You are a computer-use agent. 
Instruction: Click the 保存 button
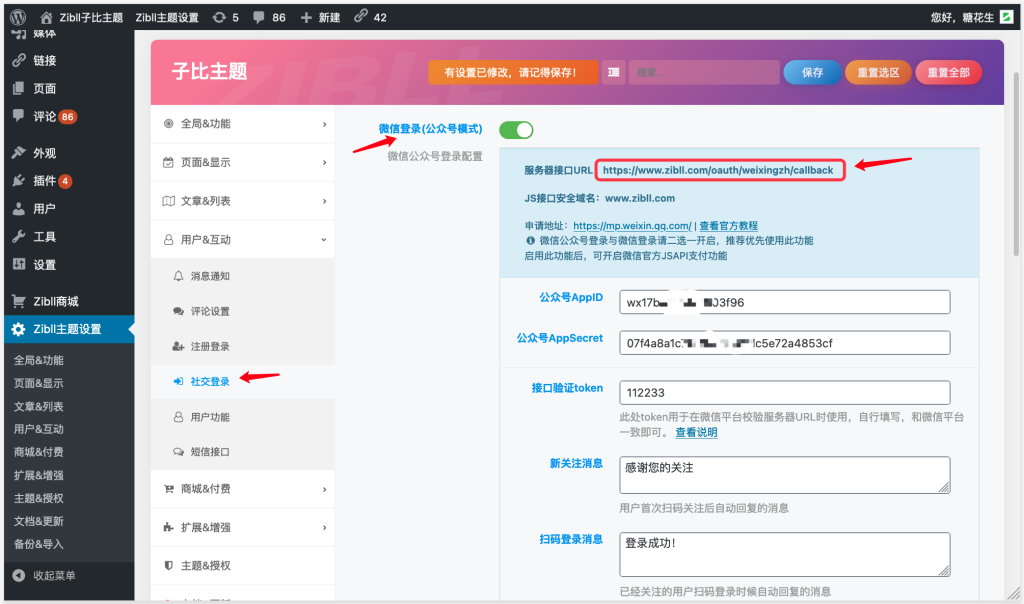tap(812, 72)
